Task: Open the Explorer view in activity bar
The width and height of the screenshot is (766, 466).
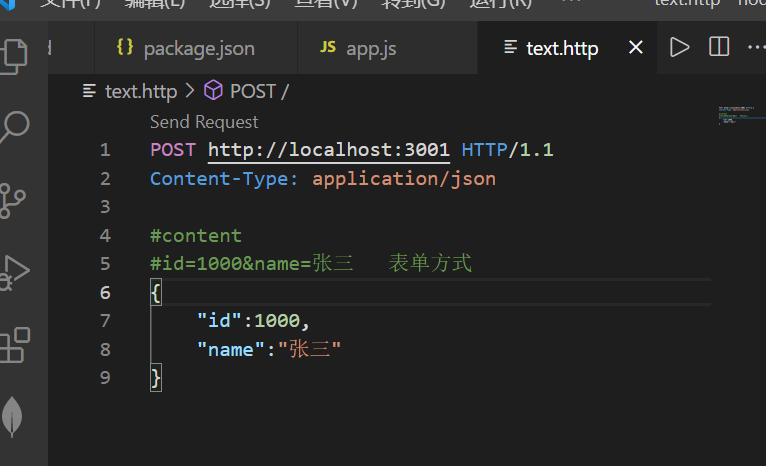Action: [14, 54]
